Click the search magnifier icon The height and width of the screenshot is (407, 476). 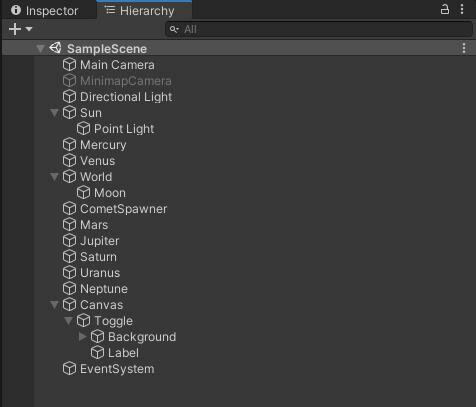[174, 29]
